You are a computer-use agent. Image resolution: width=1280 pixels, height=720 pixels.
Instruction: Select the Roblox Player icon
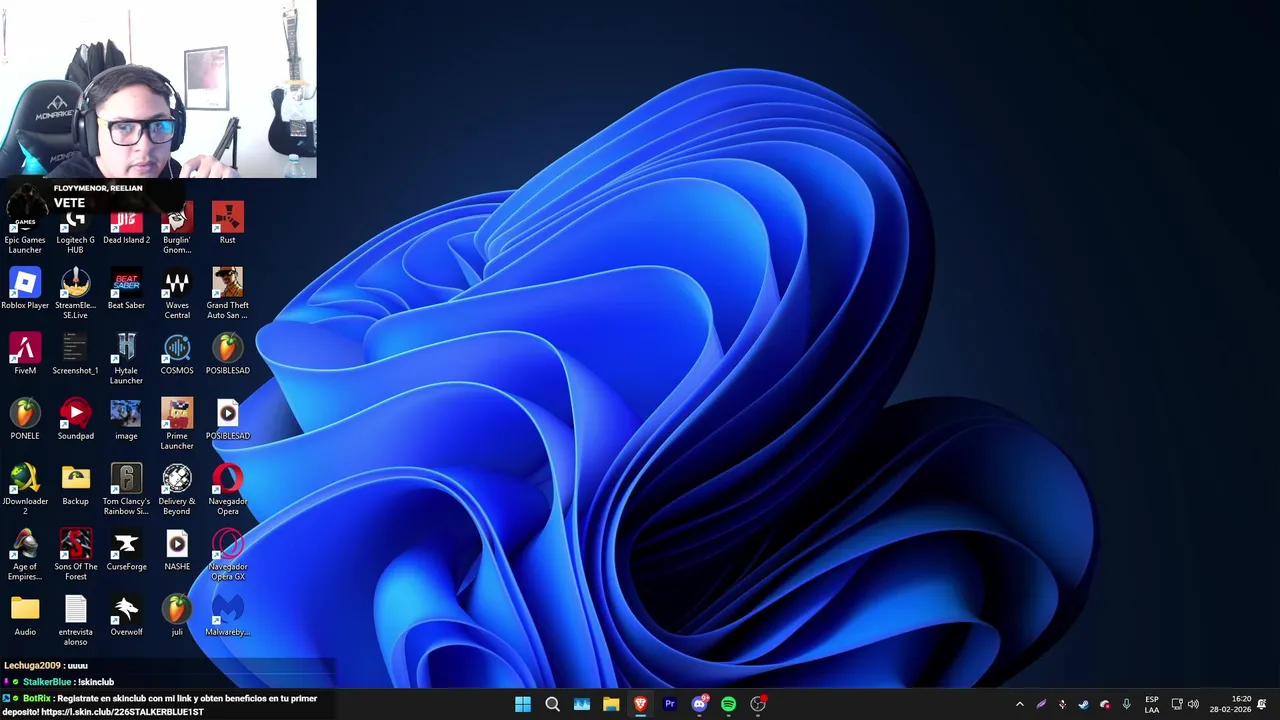[25, 288]
